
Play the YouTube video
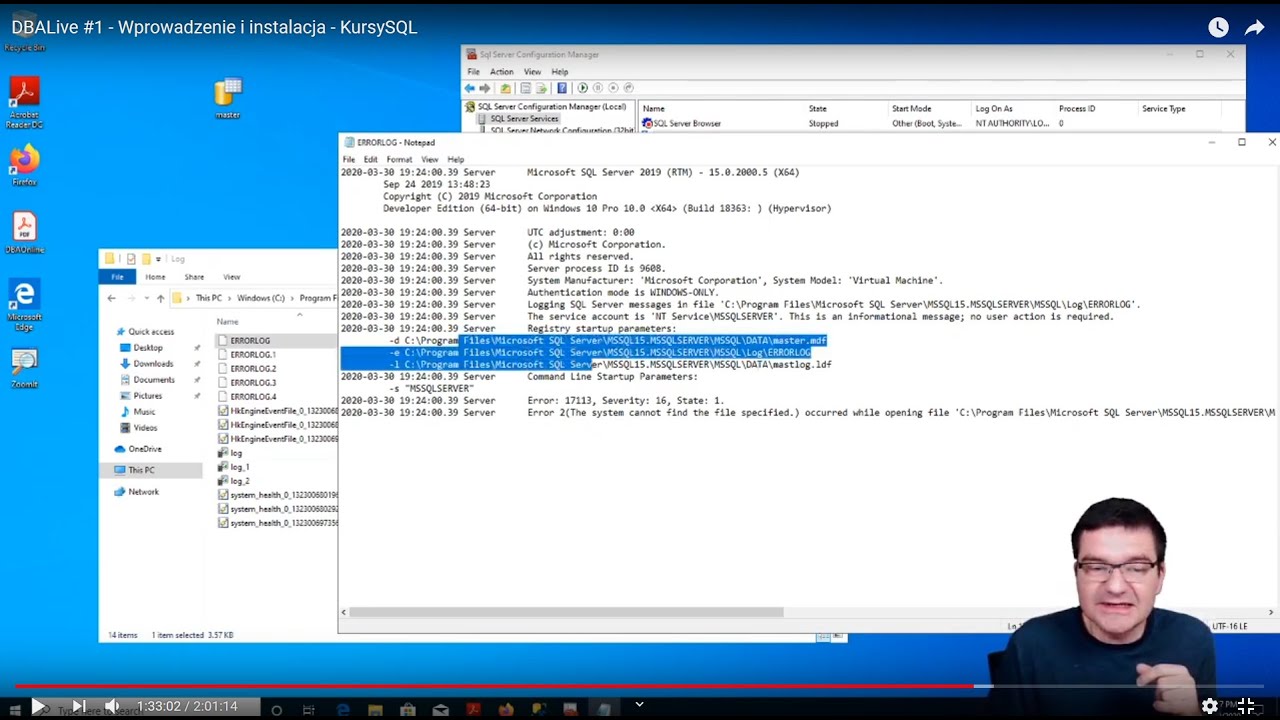37,706
